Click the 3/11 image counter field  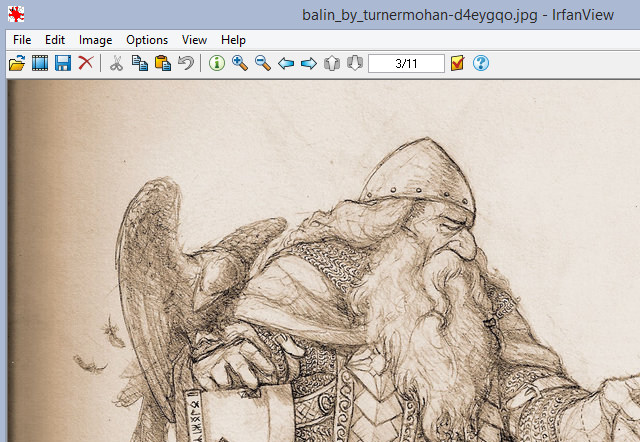click(x=406, y=63)
